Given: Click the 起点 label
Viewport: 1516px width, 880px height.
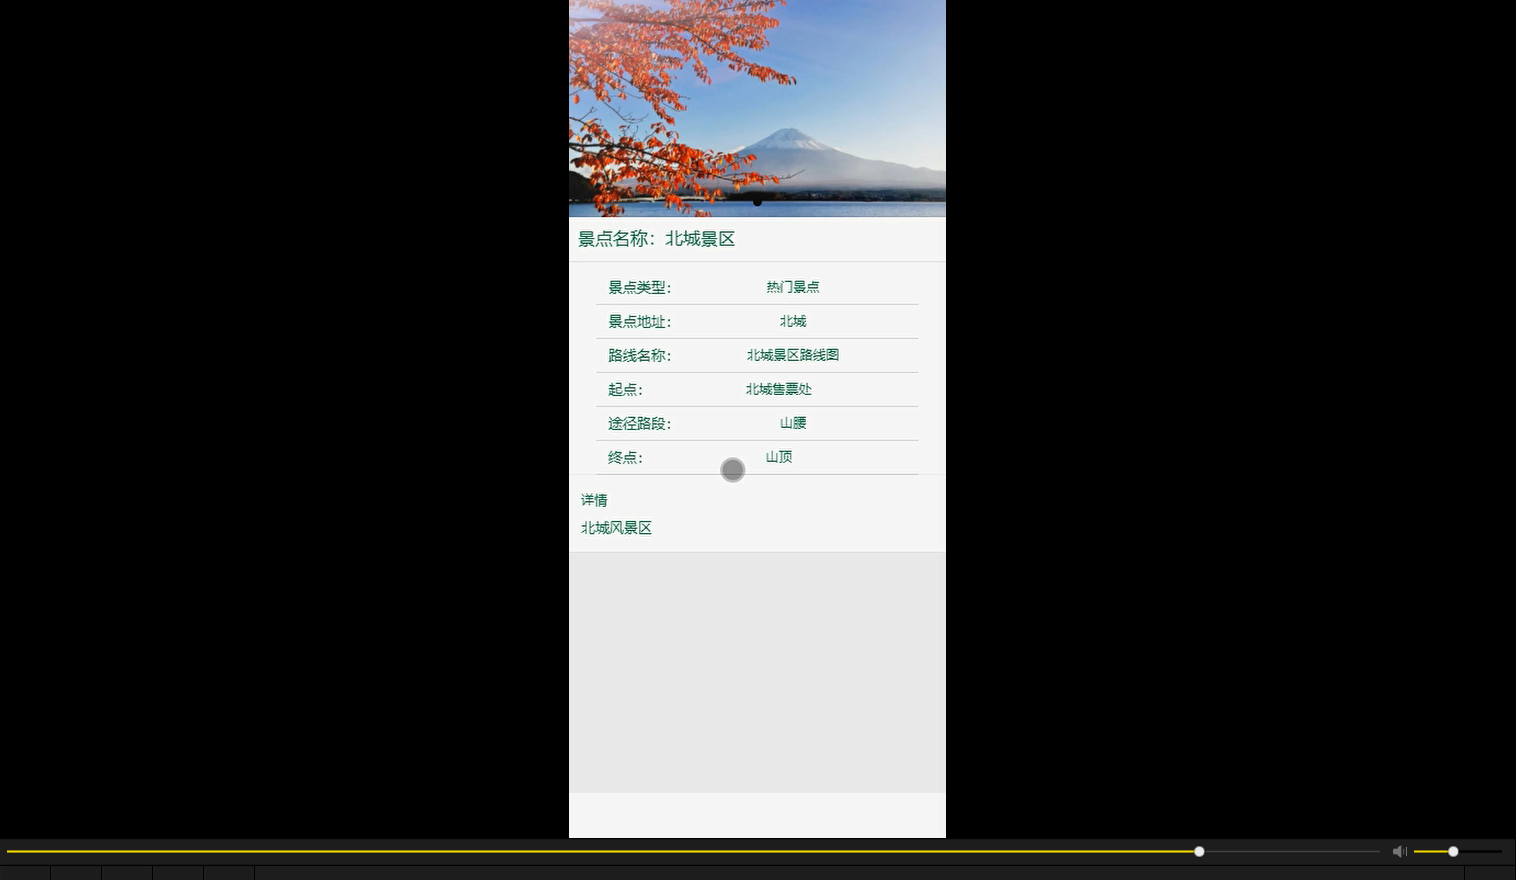Looking at the screenshot, I should tap(625, 389).
